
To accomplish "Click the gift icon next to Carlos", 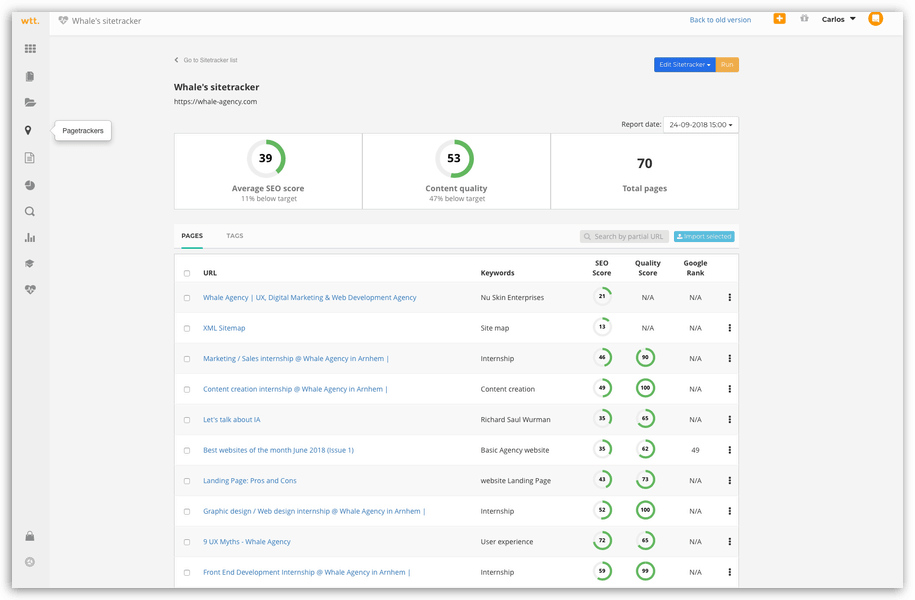I will pyautogui.click(x=805, y=18).
